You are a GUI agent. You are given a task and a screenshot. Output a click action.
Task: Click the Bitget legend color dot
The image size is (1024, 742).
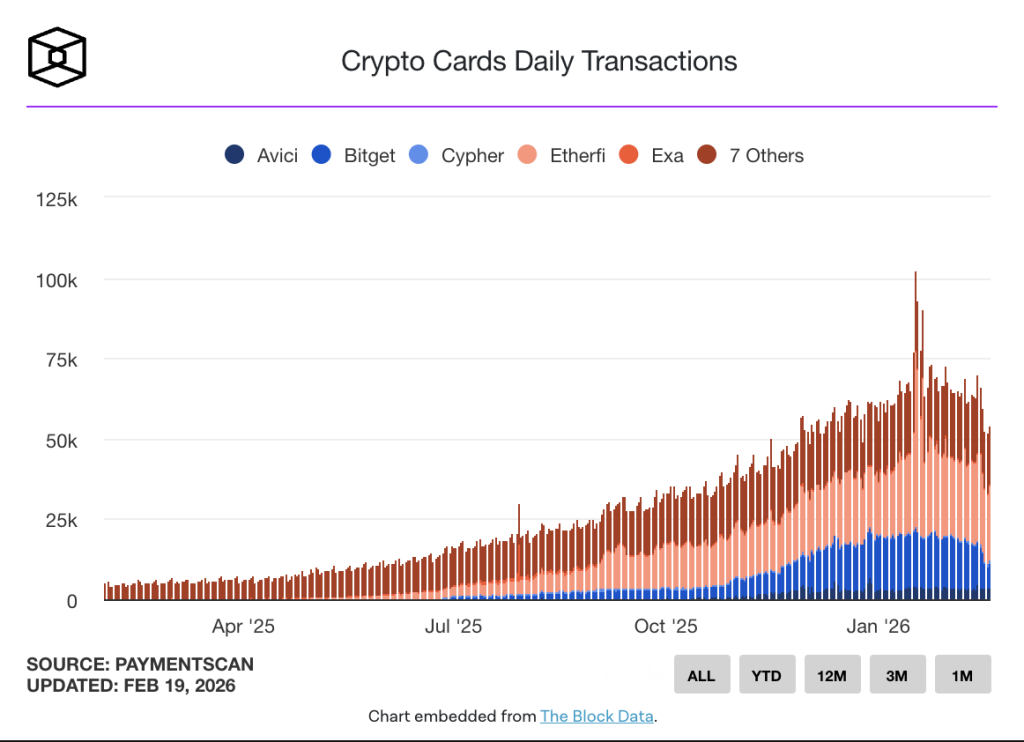(322, 155)
